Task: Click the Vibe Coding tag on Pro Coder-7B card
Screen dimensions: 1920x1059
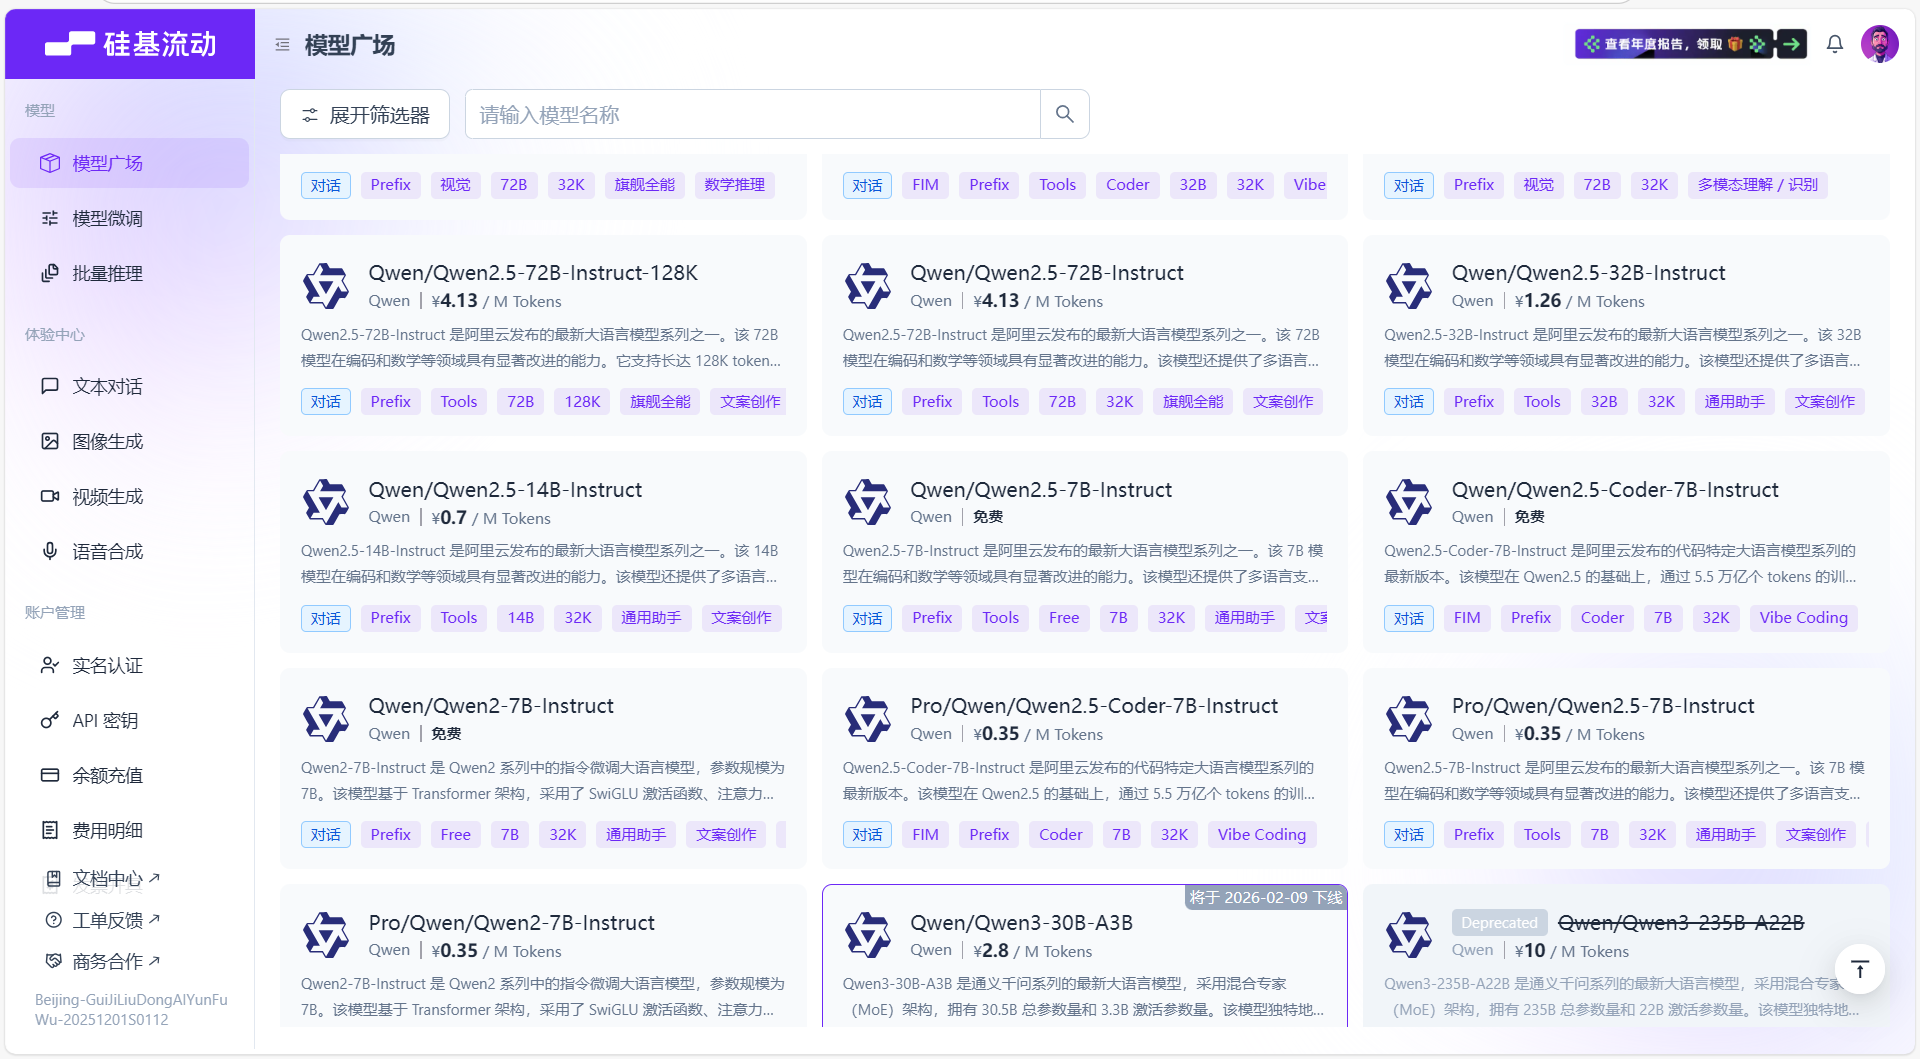Action: point(1261,834)
